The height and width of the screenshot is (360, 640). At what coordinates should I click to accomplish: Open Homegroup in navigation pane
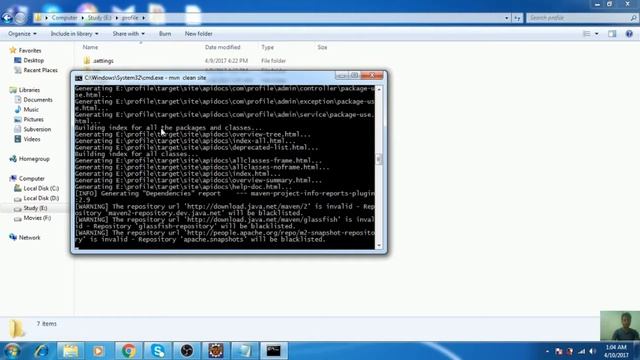[x=34, y=159]
